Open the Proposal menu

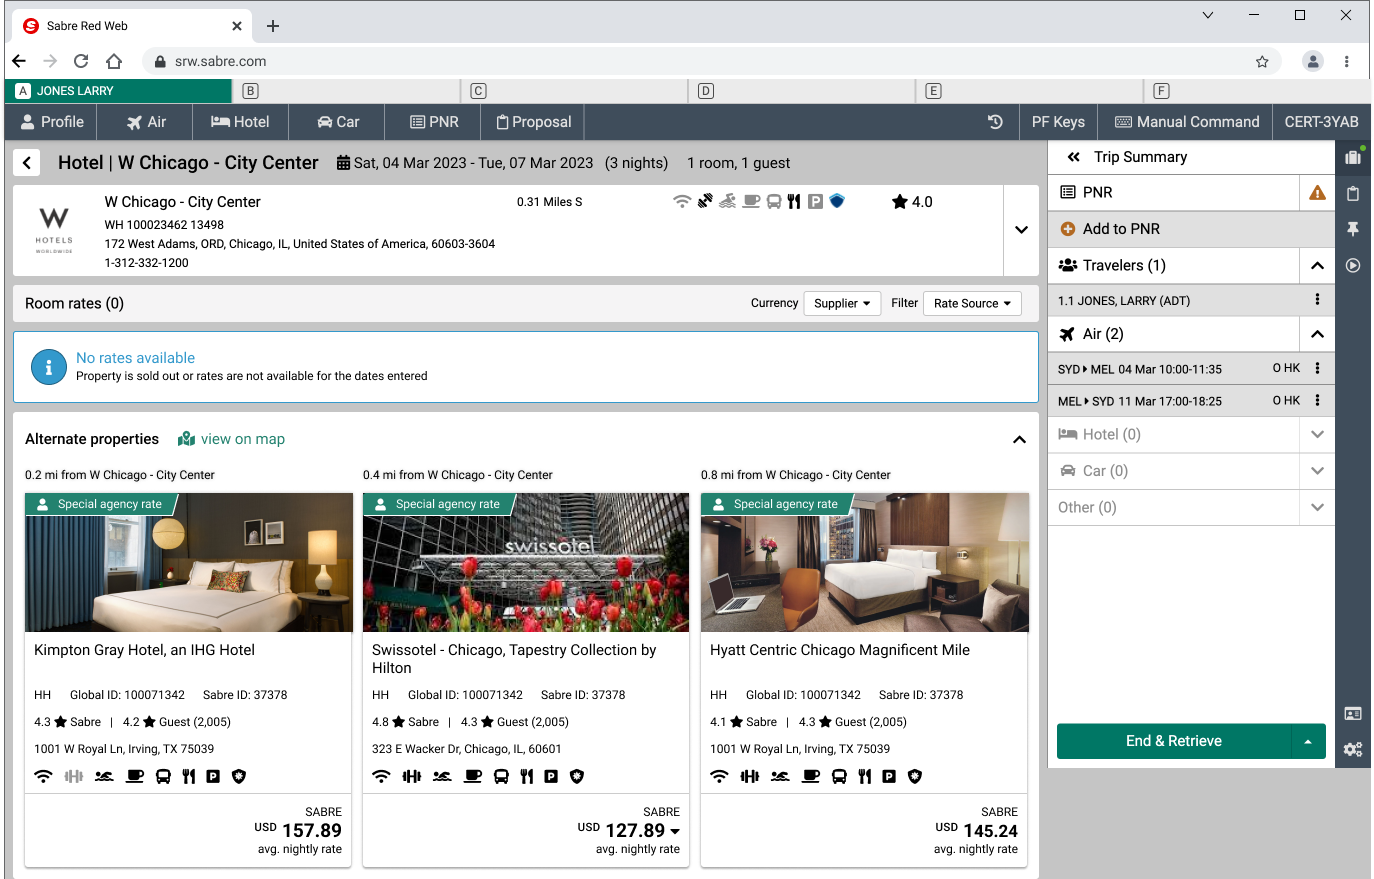point(533,122)
